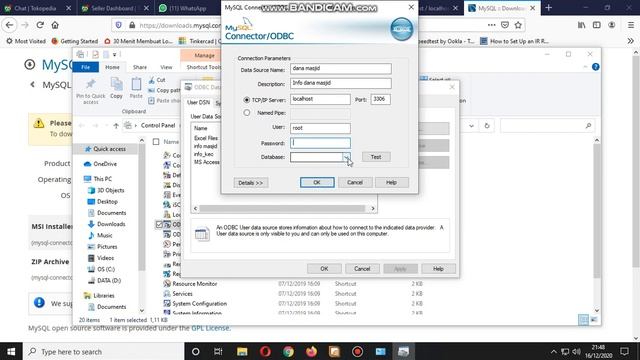Refresh the Explorer address bar
The width and height of the screenshot is (640, 360).
[x=487, y=126]
